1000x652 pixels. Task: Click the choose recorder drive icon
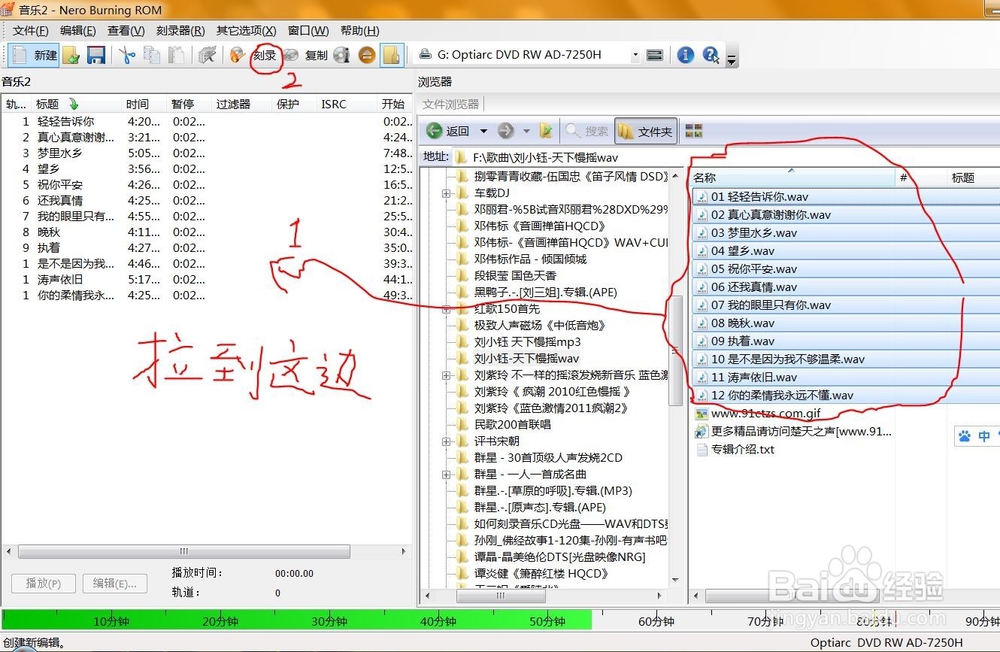click(654, 56)
